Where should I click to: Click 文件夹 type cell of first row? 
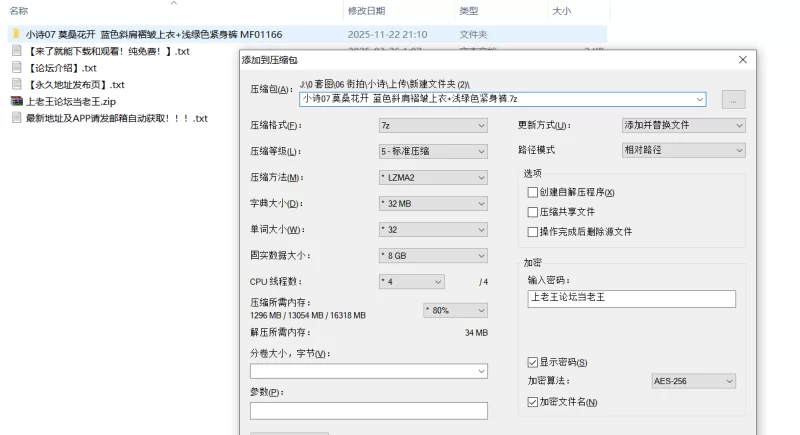coord(473,34)
